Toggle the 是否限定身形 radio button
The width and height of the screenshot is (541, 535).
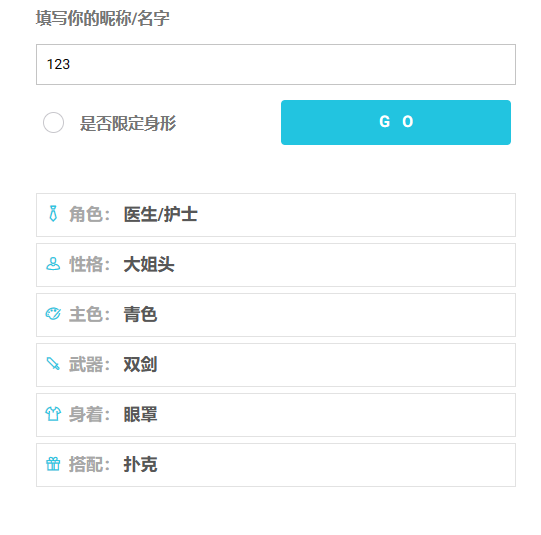pyautogui.click(x=53, y=122)
